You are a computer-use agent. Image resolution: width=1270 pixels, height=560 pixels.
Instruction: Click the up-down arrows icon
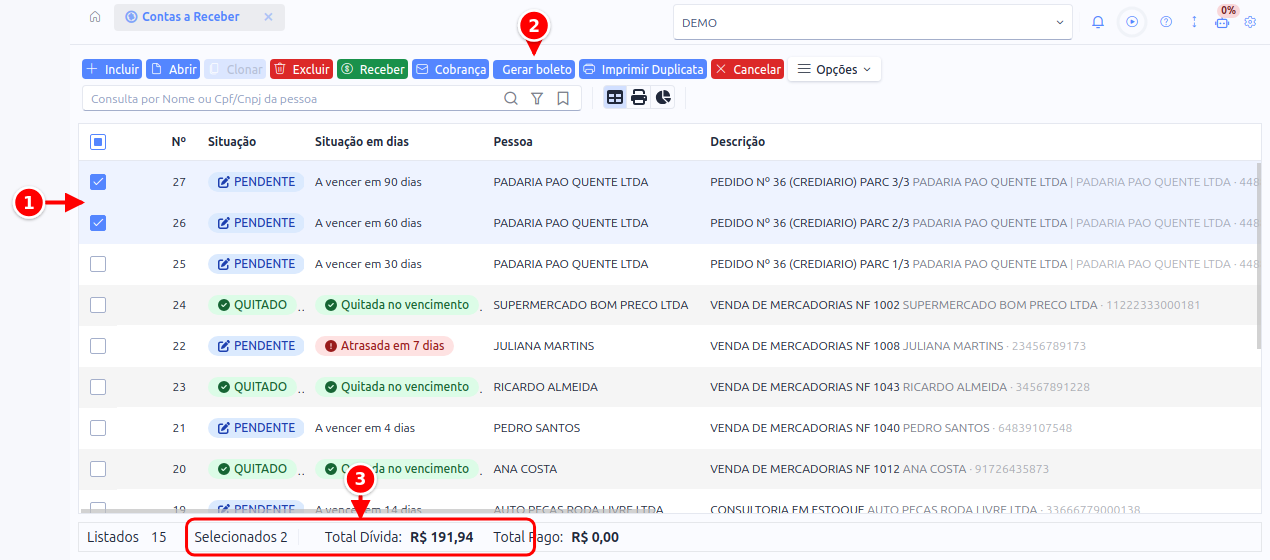pyautogui.click(x=1194, y=22)
